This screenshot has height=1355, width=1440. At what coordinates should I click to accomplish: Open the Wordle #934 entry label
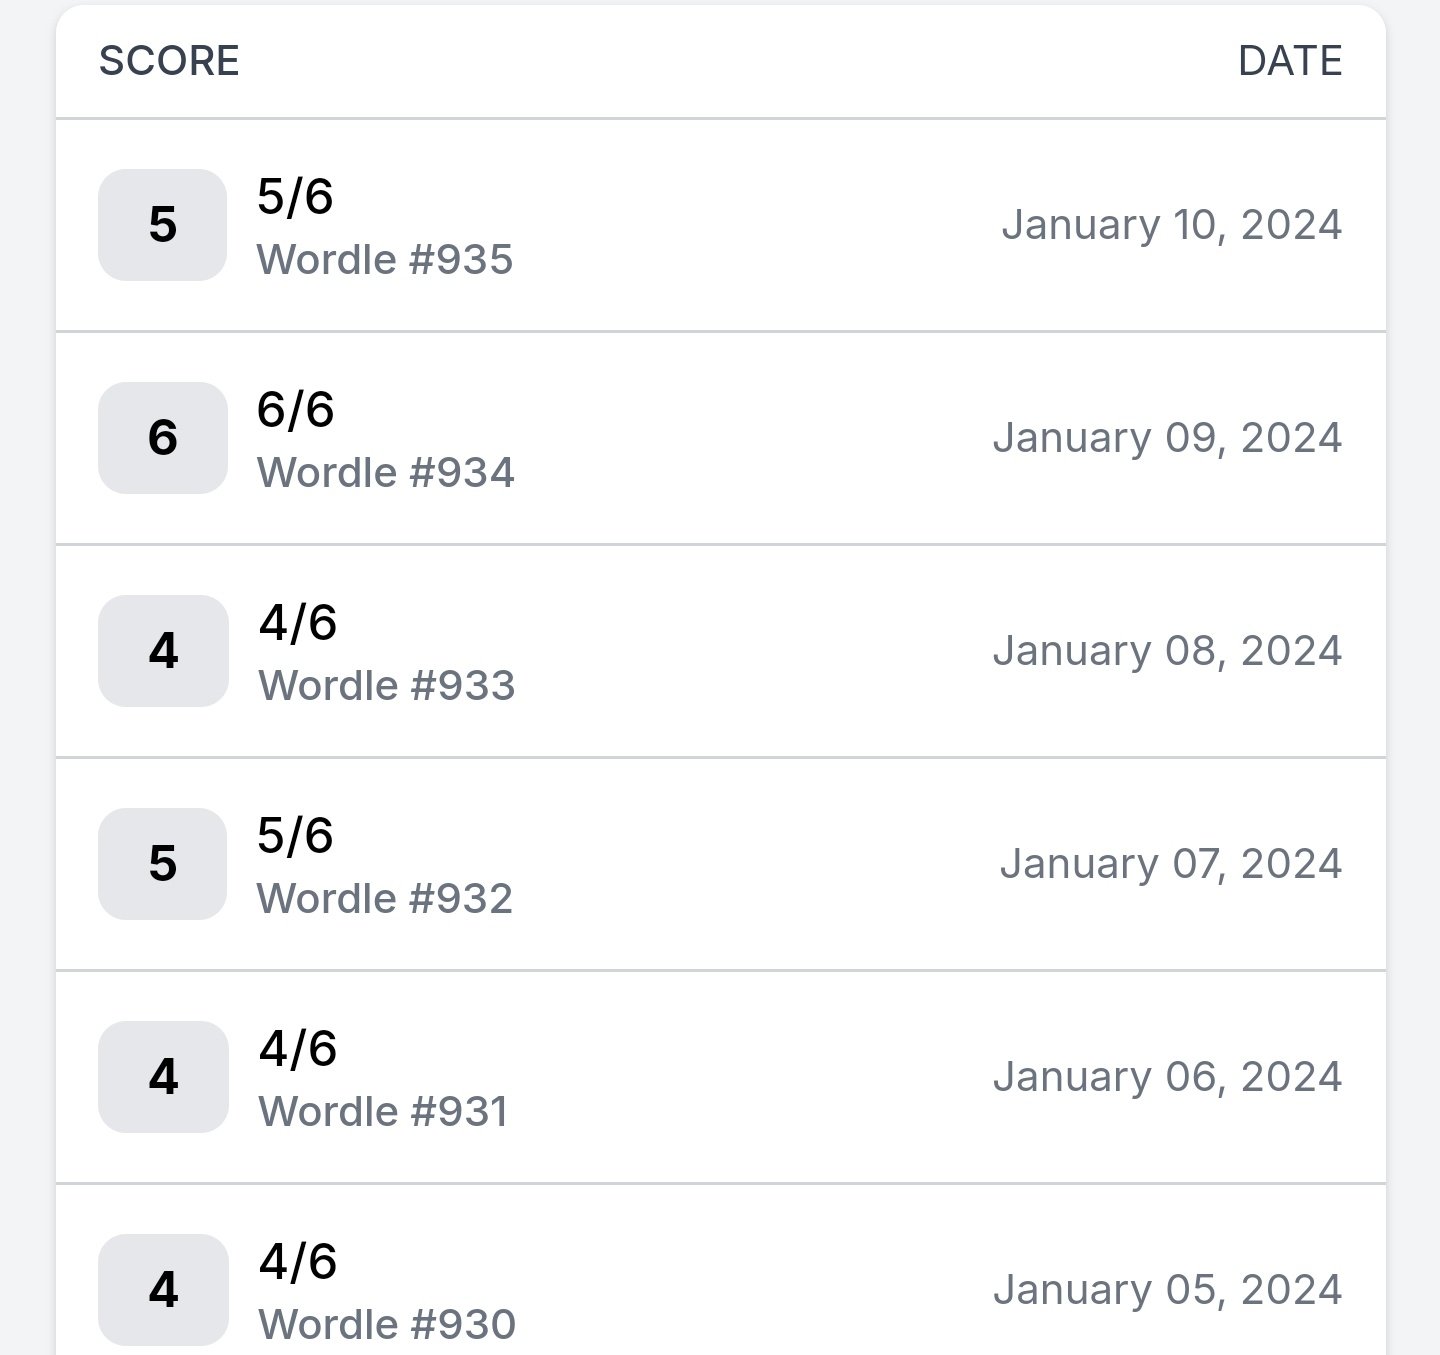point(385,473)
